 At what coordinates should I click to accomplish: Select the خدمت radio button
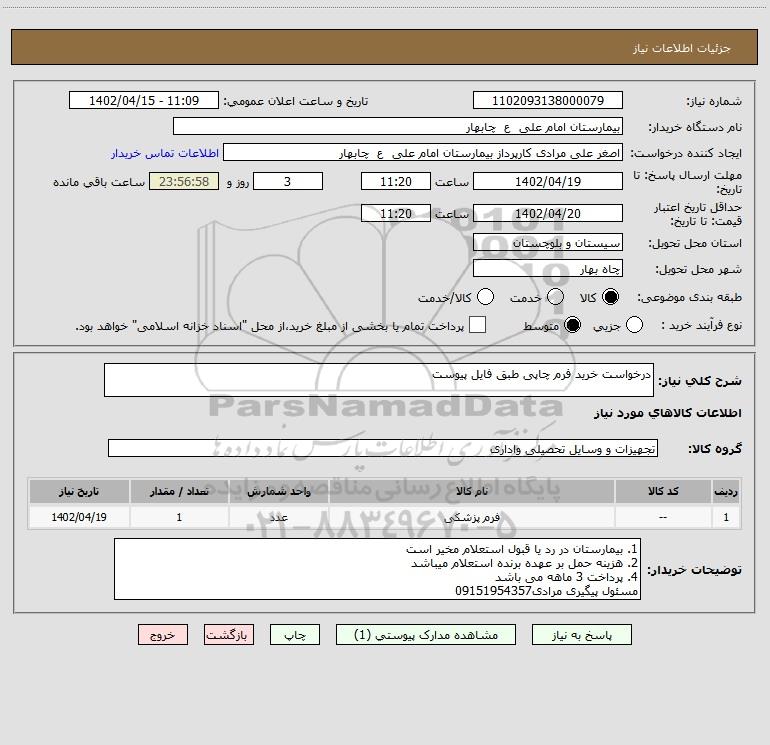point(555,297)
